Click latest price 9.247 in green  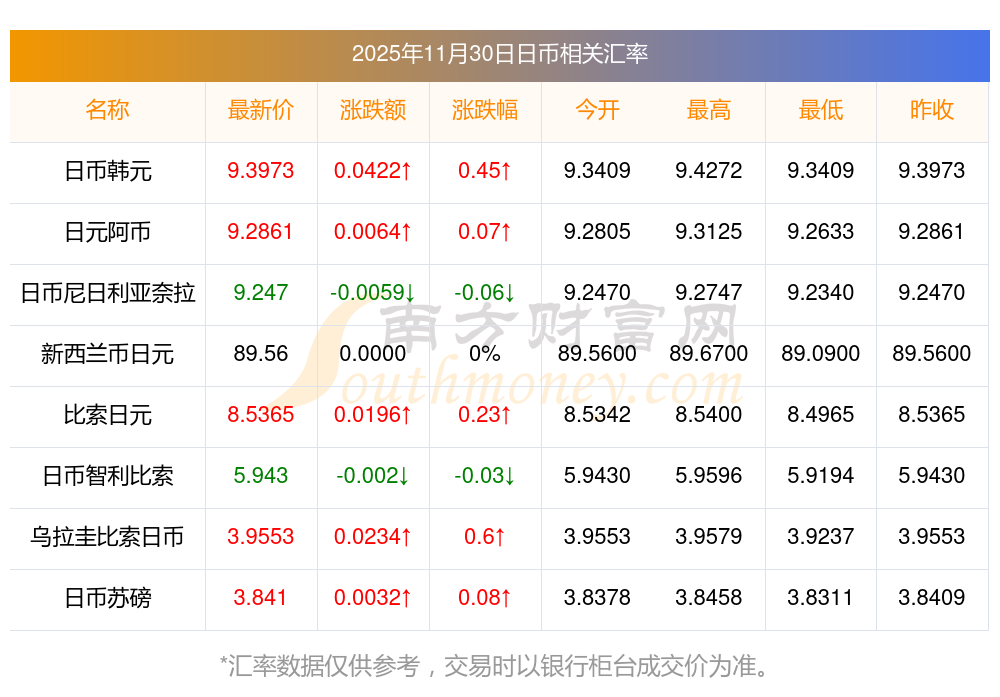pyautogui.click(x=261, y=292)
